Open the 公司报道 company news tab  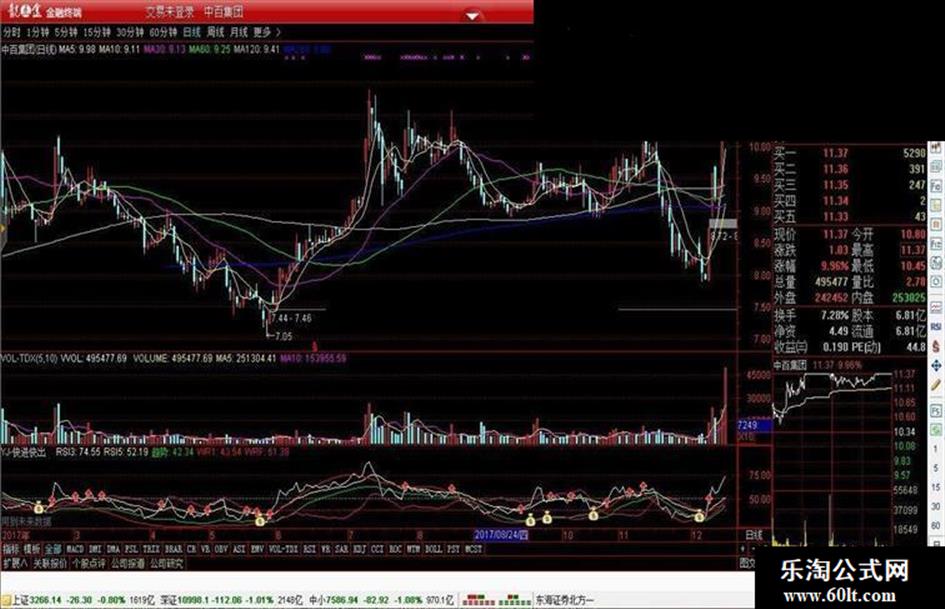pos(128,564)
